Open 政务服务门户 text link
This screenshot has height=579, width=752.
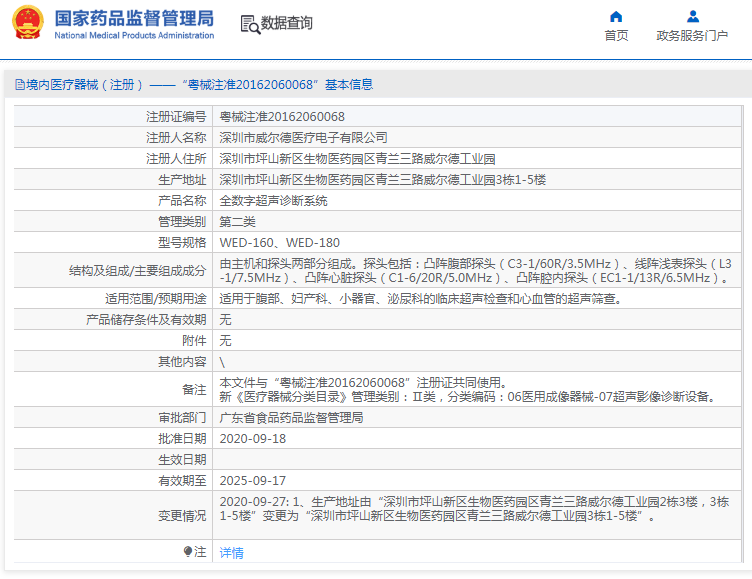[692, 35]
